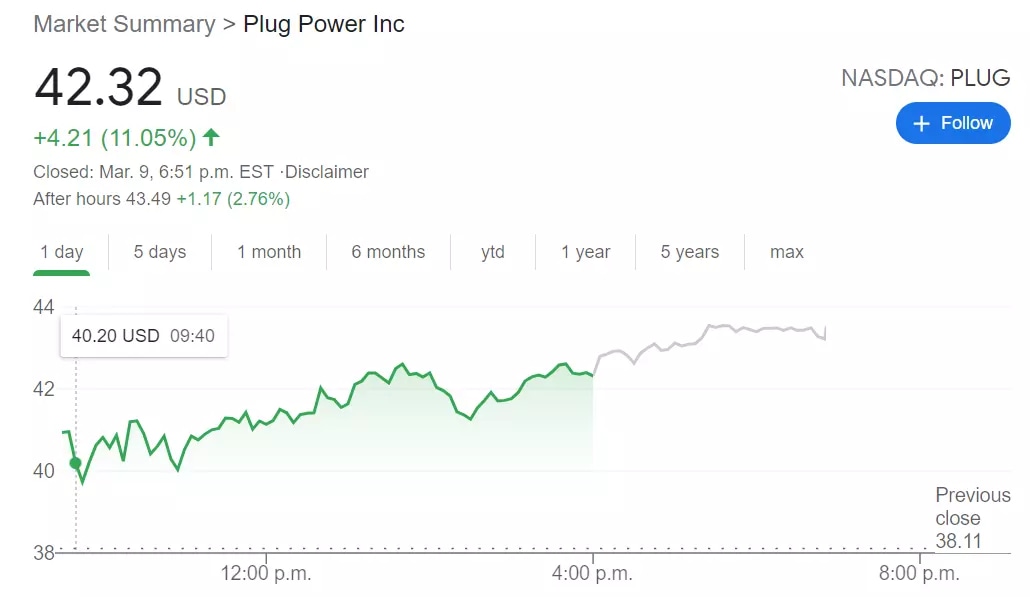The width and height of the screenshot is (1030, 597).
Task: Click the 42.32 stock price
Action: (98, 88)
